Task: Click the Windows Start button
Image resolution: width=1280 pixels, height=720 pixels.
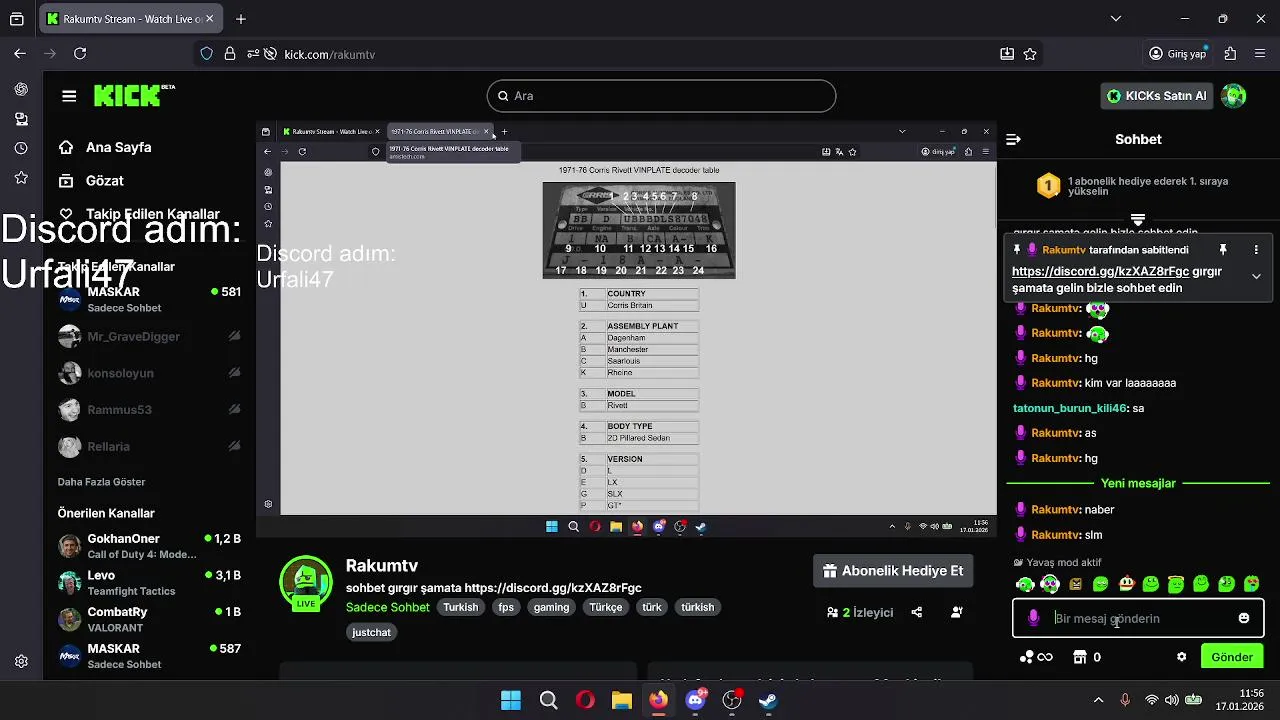Action: point(511,700)
